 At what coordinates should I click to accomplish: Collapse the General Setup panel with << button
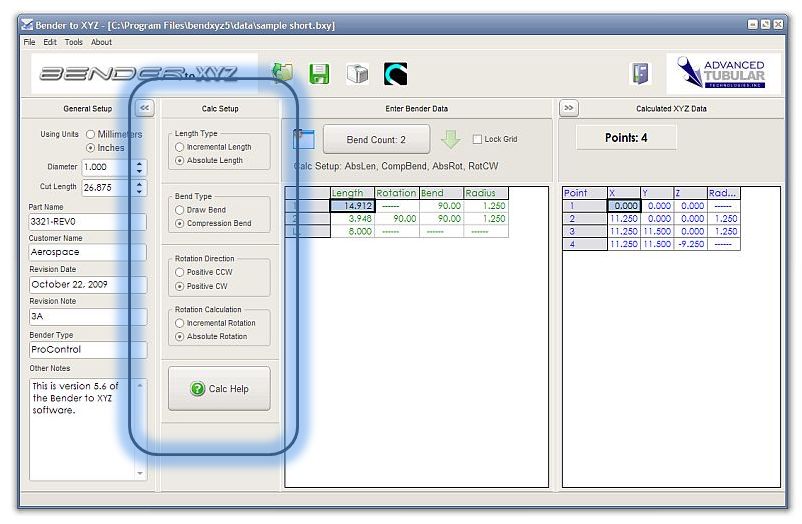click(144, 108)
